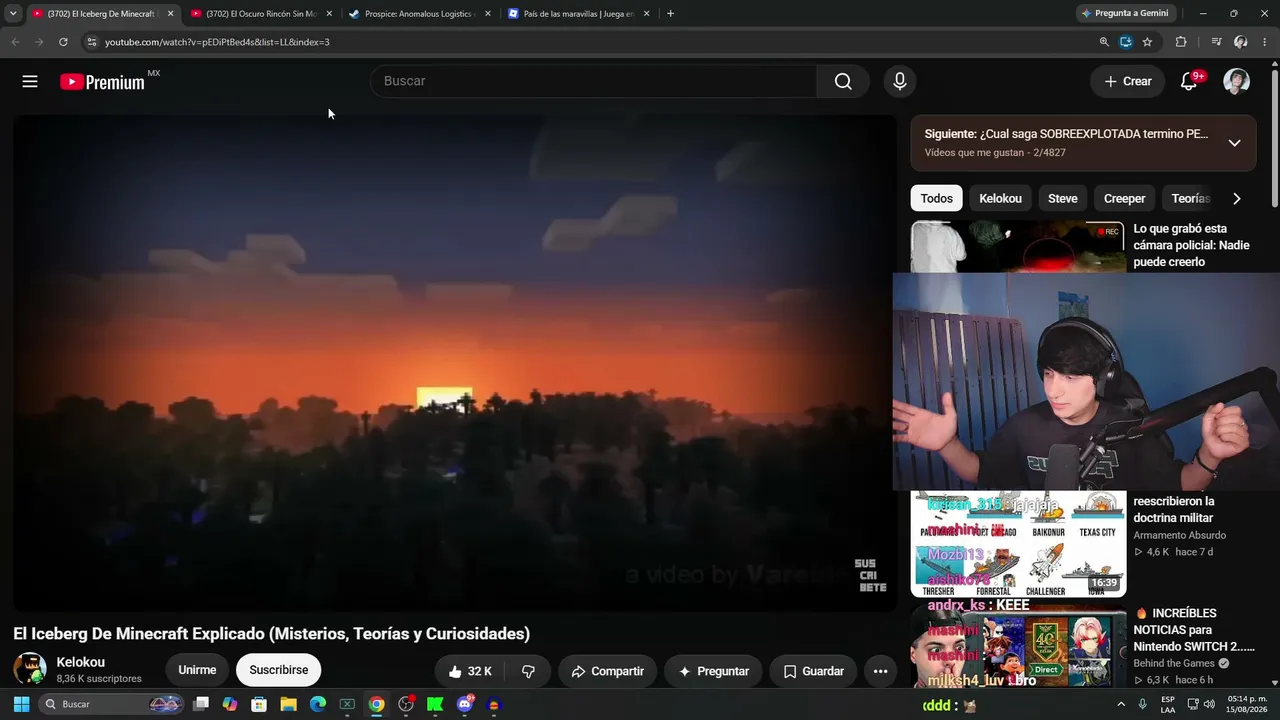Click the Windows taskbar Buscar search box
This screenshot has width=1280, height=720.
tap(111, 704)
